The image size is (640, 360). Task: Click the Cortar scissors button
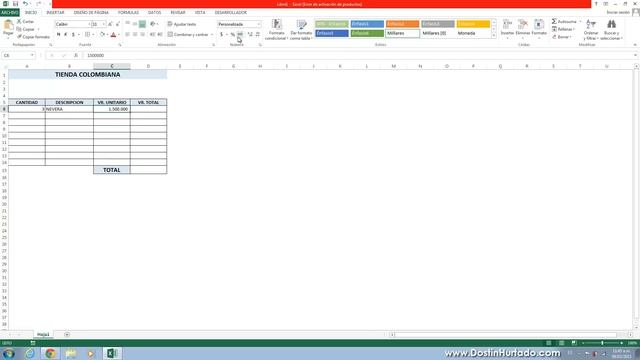(25, 21)
